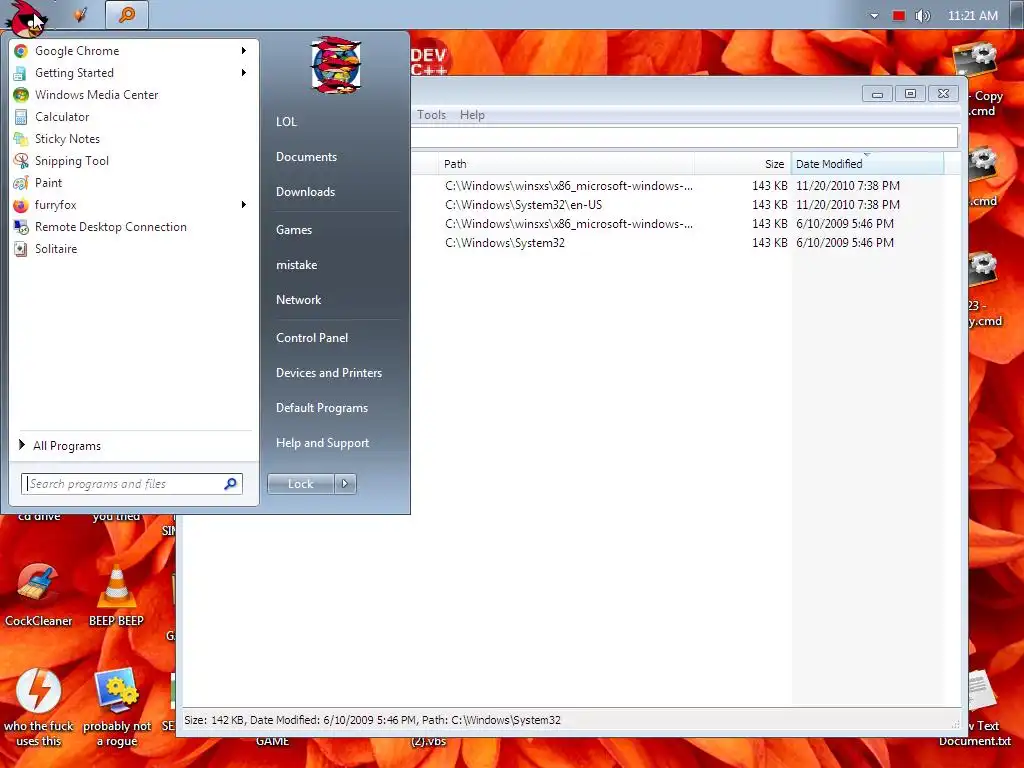This screenshot has width=1024, height=768.
Task: Open shutdown options arrow beside Lock
Action: point(345,484)
